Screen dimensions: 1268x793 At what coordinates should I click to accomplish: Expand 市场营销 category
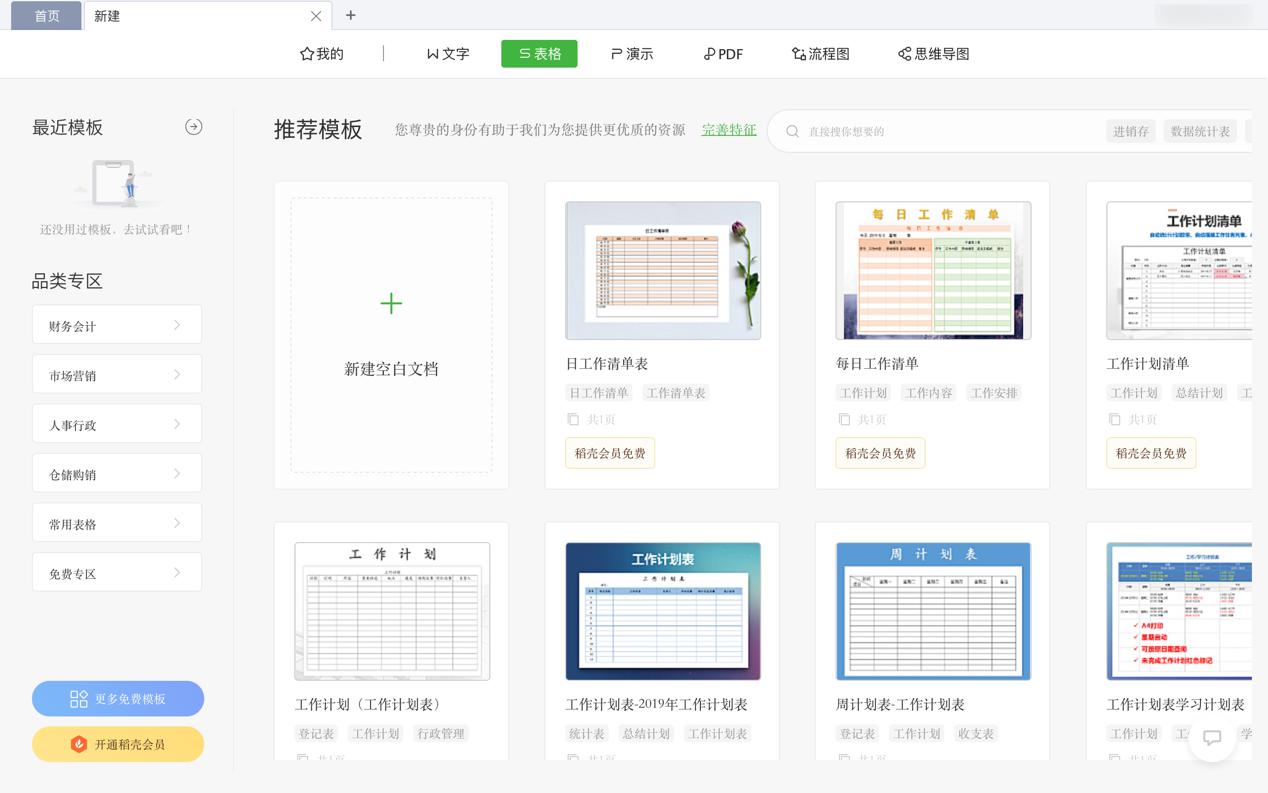point(117,375)
